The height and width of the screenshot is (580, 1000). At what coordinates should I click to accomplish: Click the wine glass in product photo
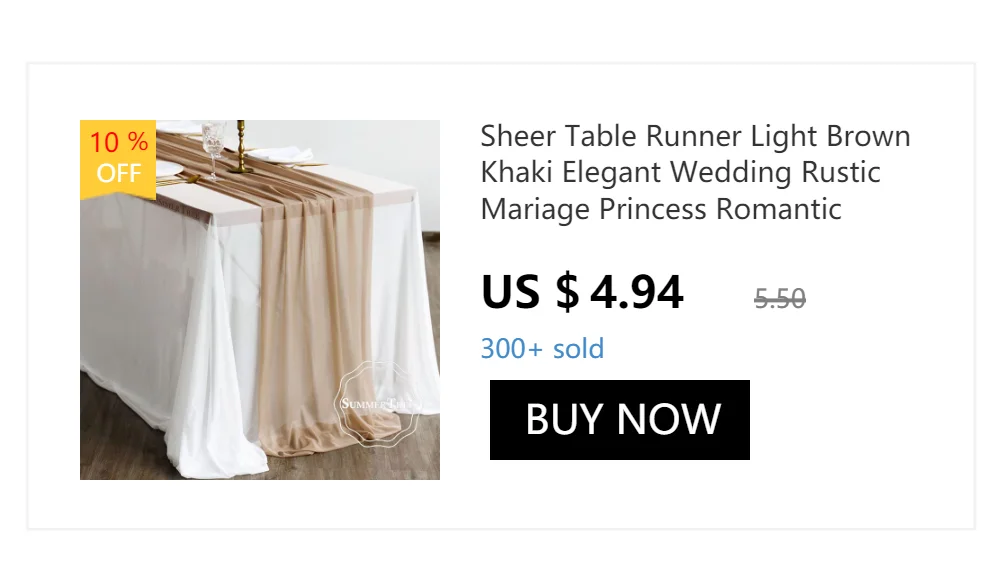point(212,140)
